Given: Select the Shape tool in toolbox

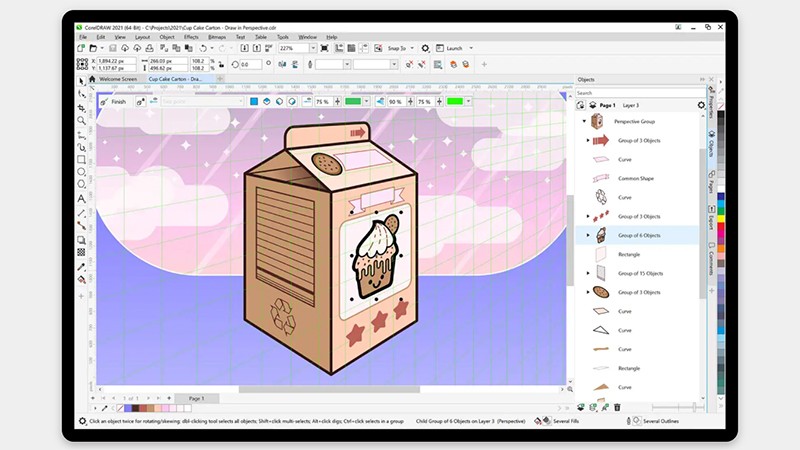Looking at the screenshot, I should click(x=81, y=94).
